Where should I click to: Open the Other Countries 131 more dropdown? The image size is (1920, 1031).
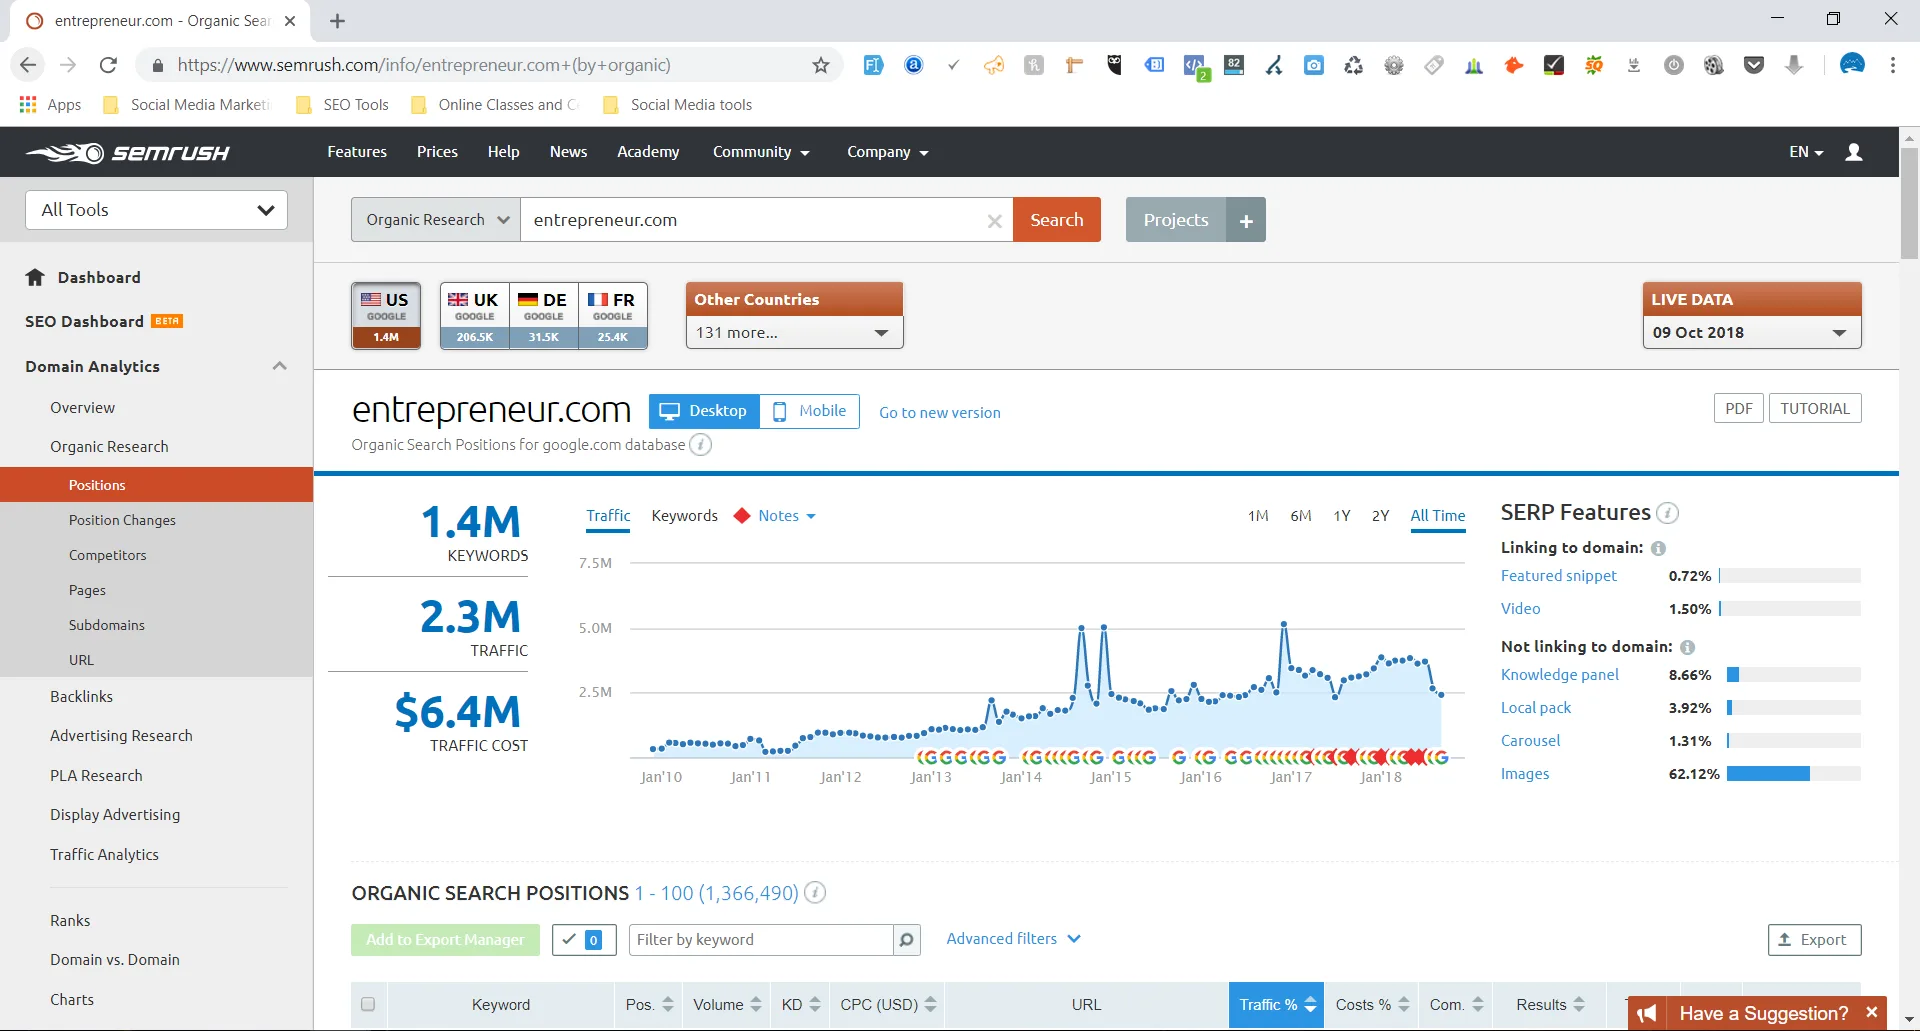[793, 332]
